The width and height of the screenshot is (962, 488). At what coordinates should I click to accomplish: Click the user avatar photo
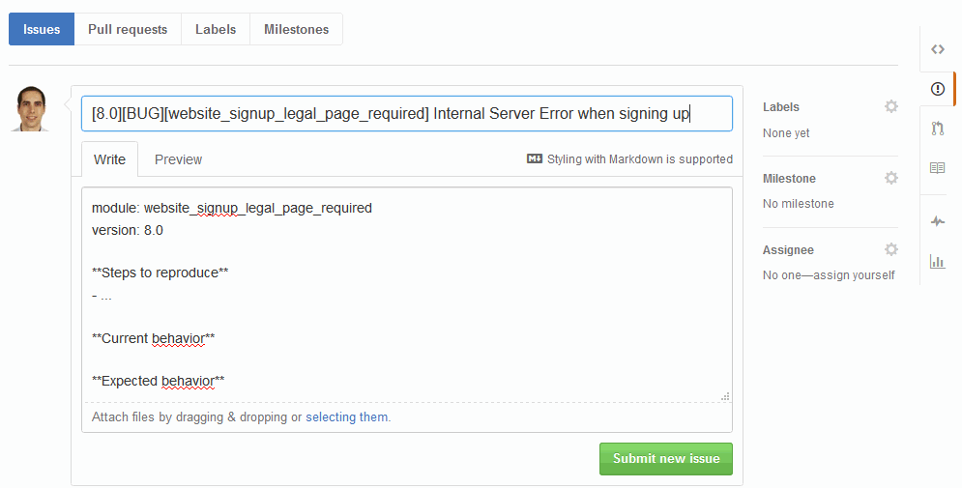32,109
